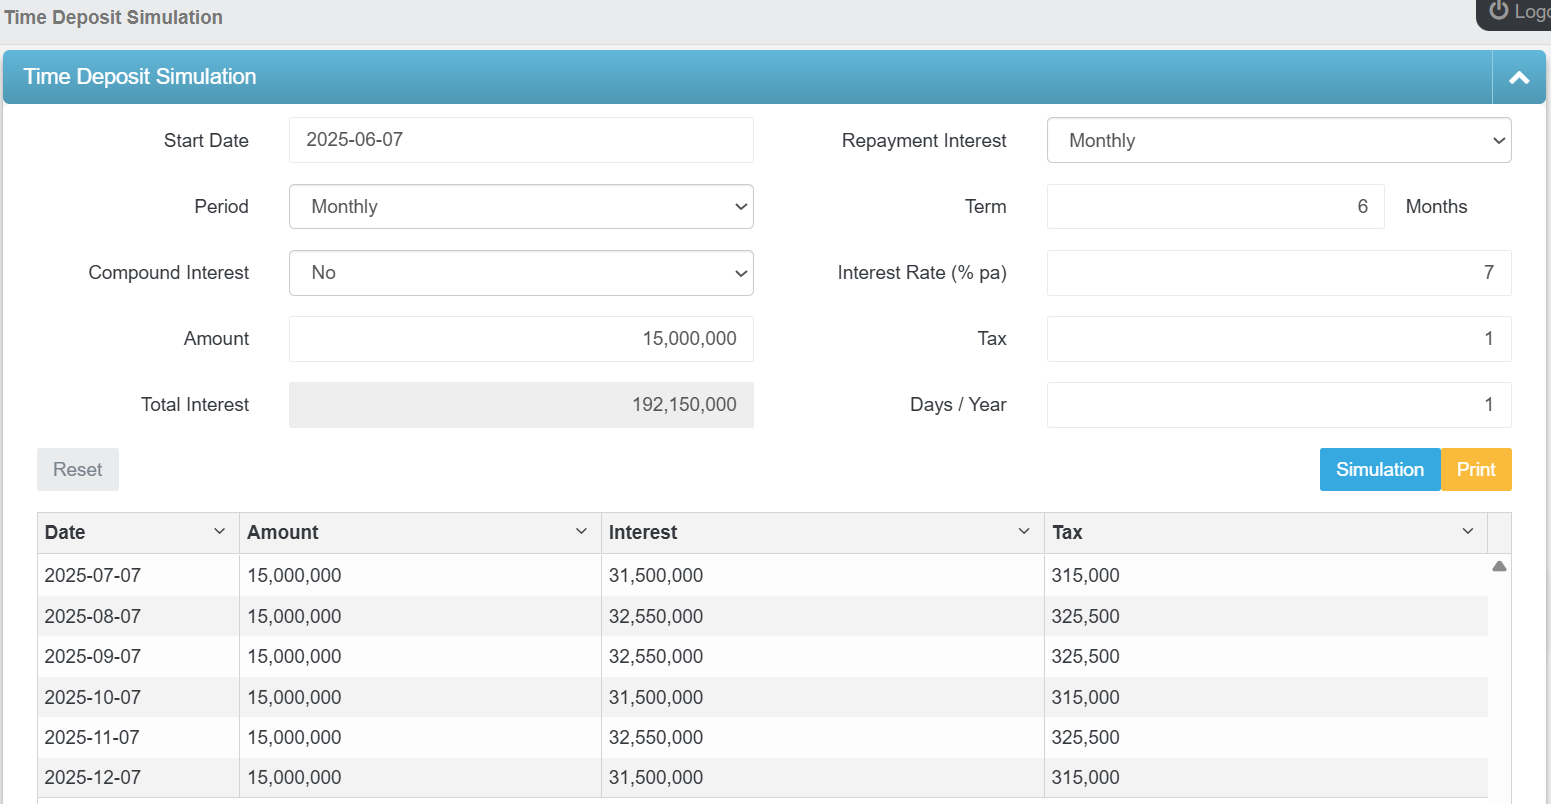Click the Amount input field
The image size is (1551, 804).
[520, 339]
